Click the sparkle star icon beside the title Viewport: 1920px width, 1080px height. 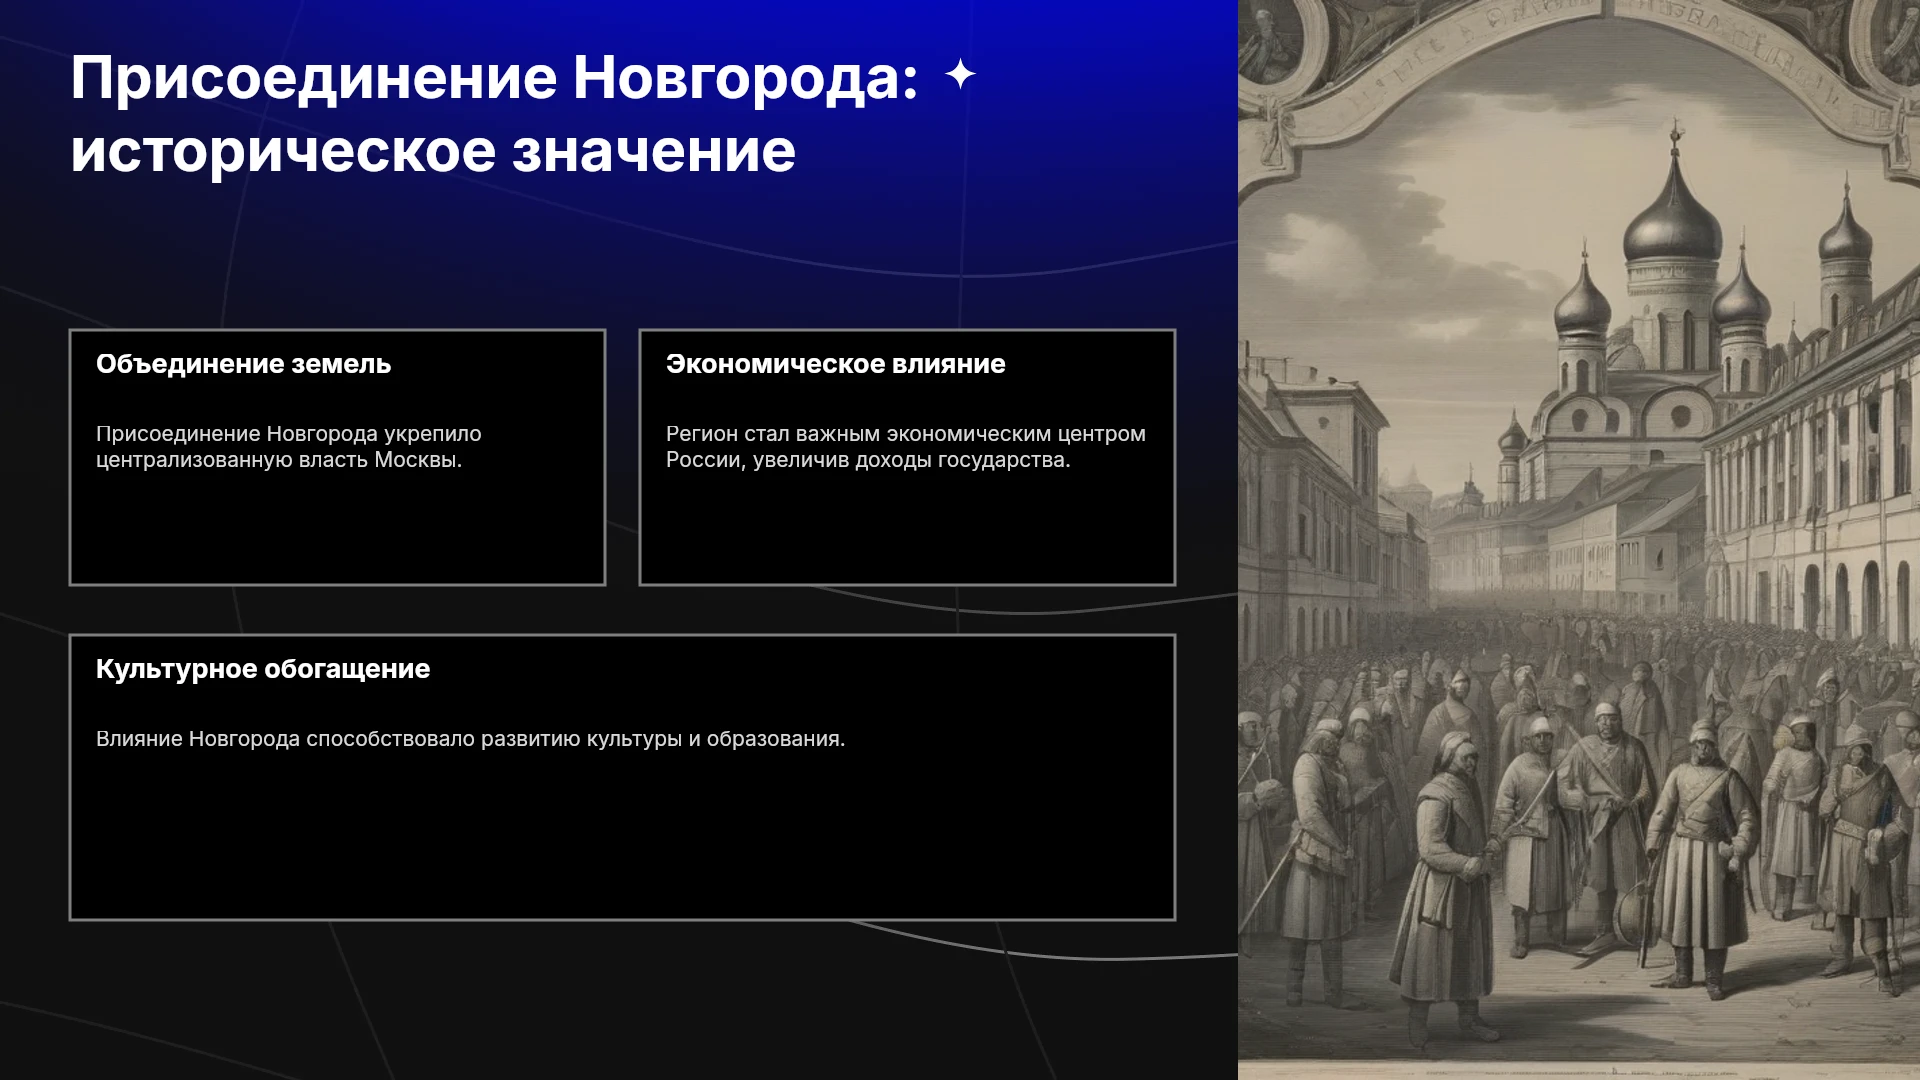coord(960,75)
